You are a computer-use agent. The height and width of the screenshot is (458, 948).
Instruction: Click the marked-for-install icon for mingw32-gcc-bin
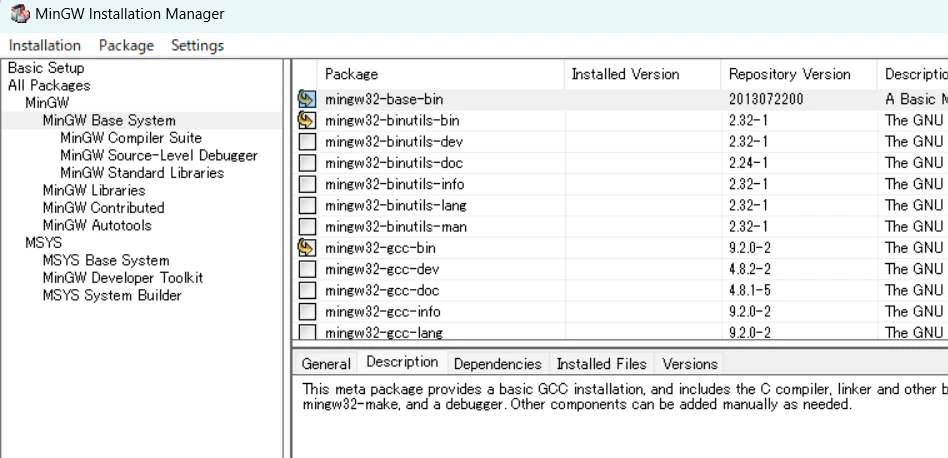pos(307,248)
